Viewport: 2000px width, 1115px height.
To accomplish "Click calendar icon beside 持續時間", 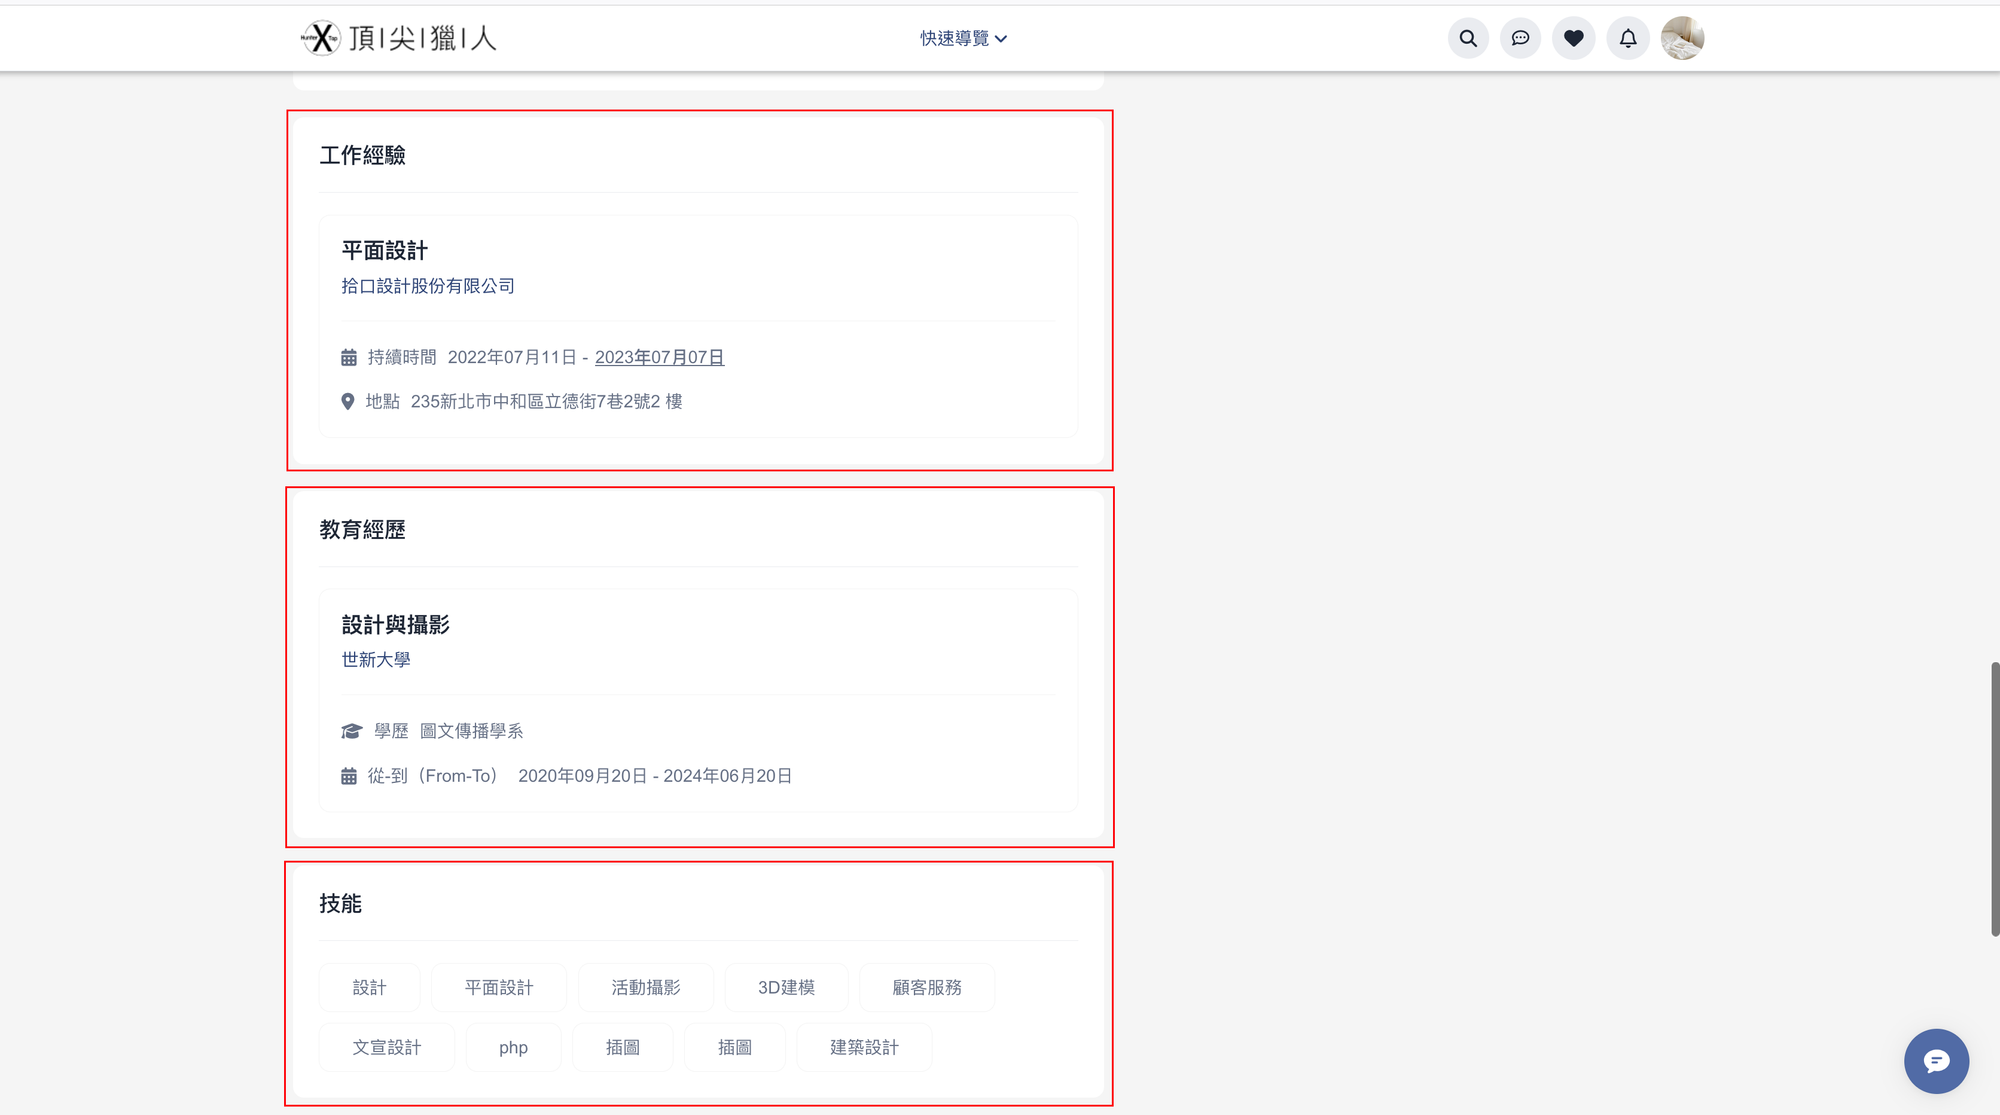I will coord(349,357).
